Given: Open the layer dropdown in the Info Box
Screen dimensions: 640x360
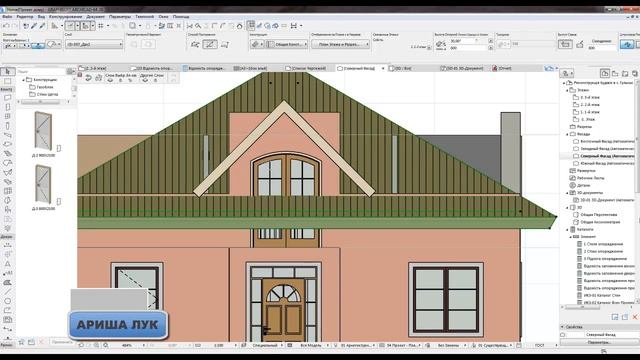Looking at the screenshot, I should (93, 44).
